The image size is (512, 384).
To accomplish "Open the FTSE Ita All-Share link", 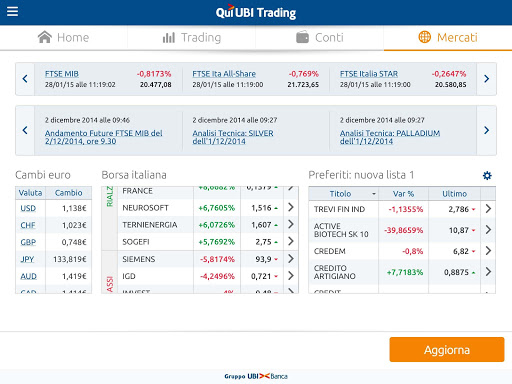I will (x=224, y=74).
